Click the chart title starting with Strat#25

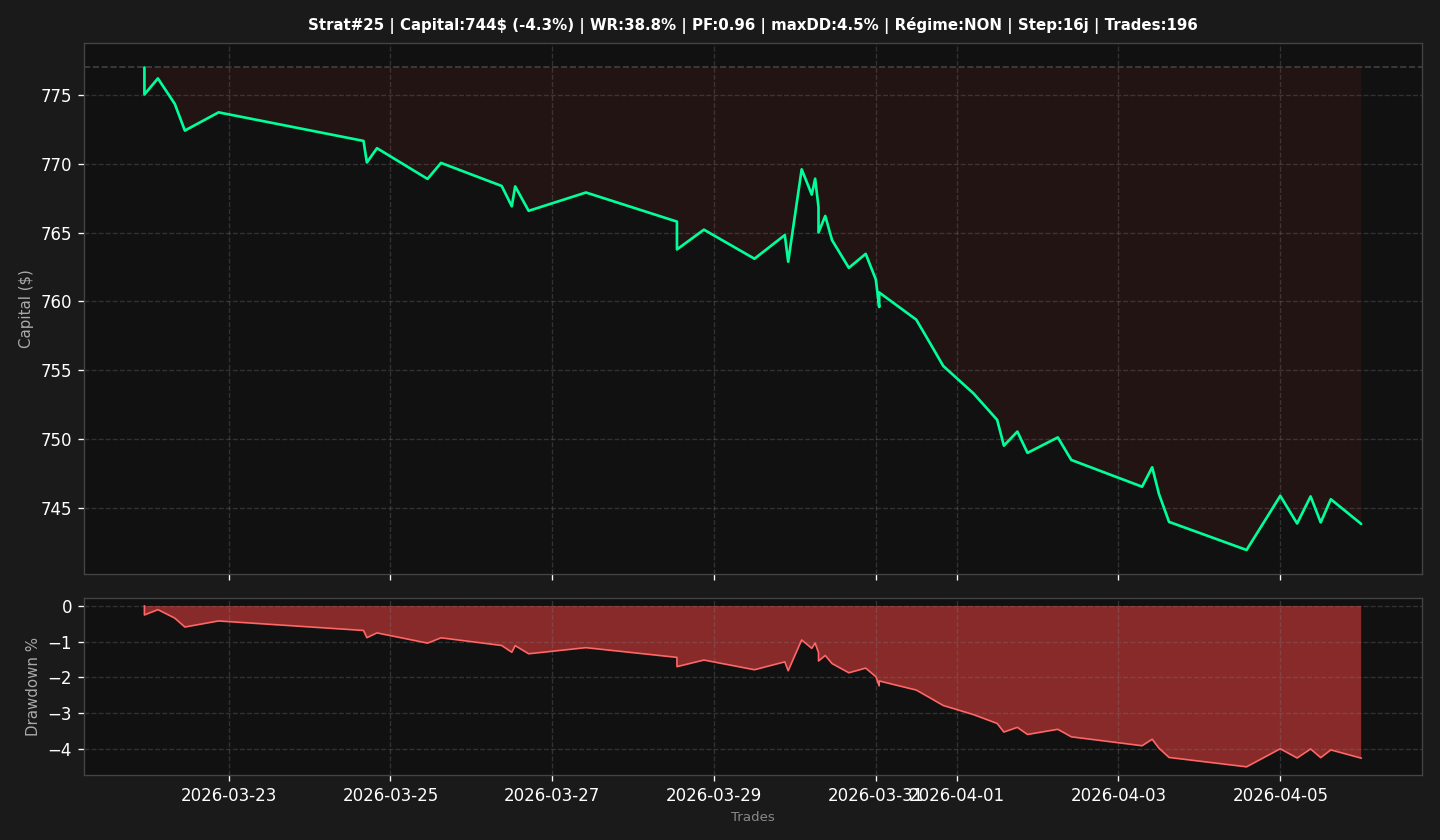pos(752,25)
